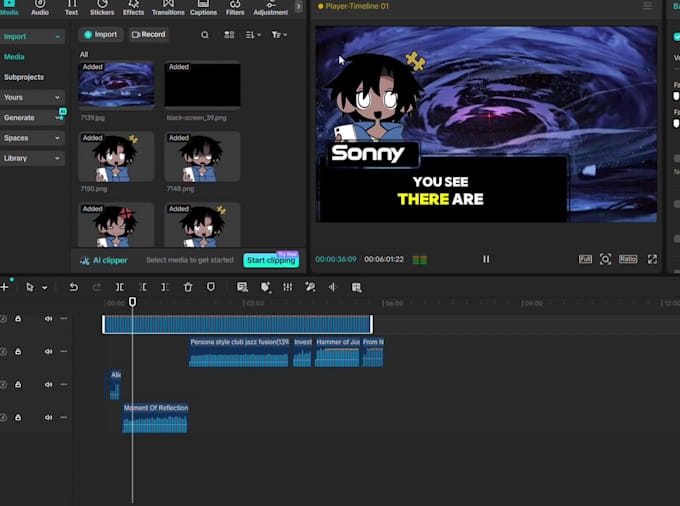
Task: Open the Player-Timeline 01 menu icon
Action: 647,6
